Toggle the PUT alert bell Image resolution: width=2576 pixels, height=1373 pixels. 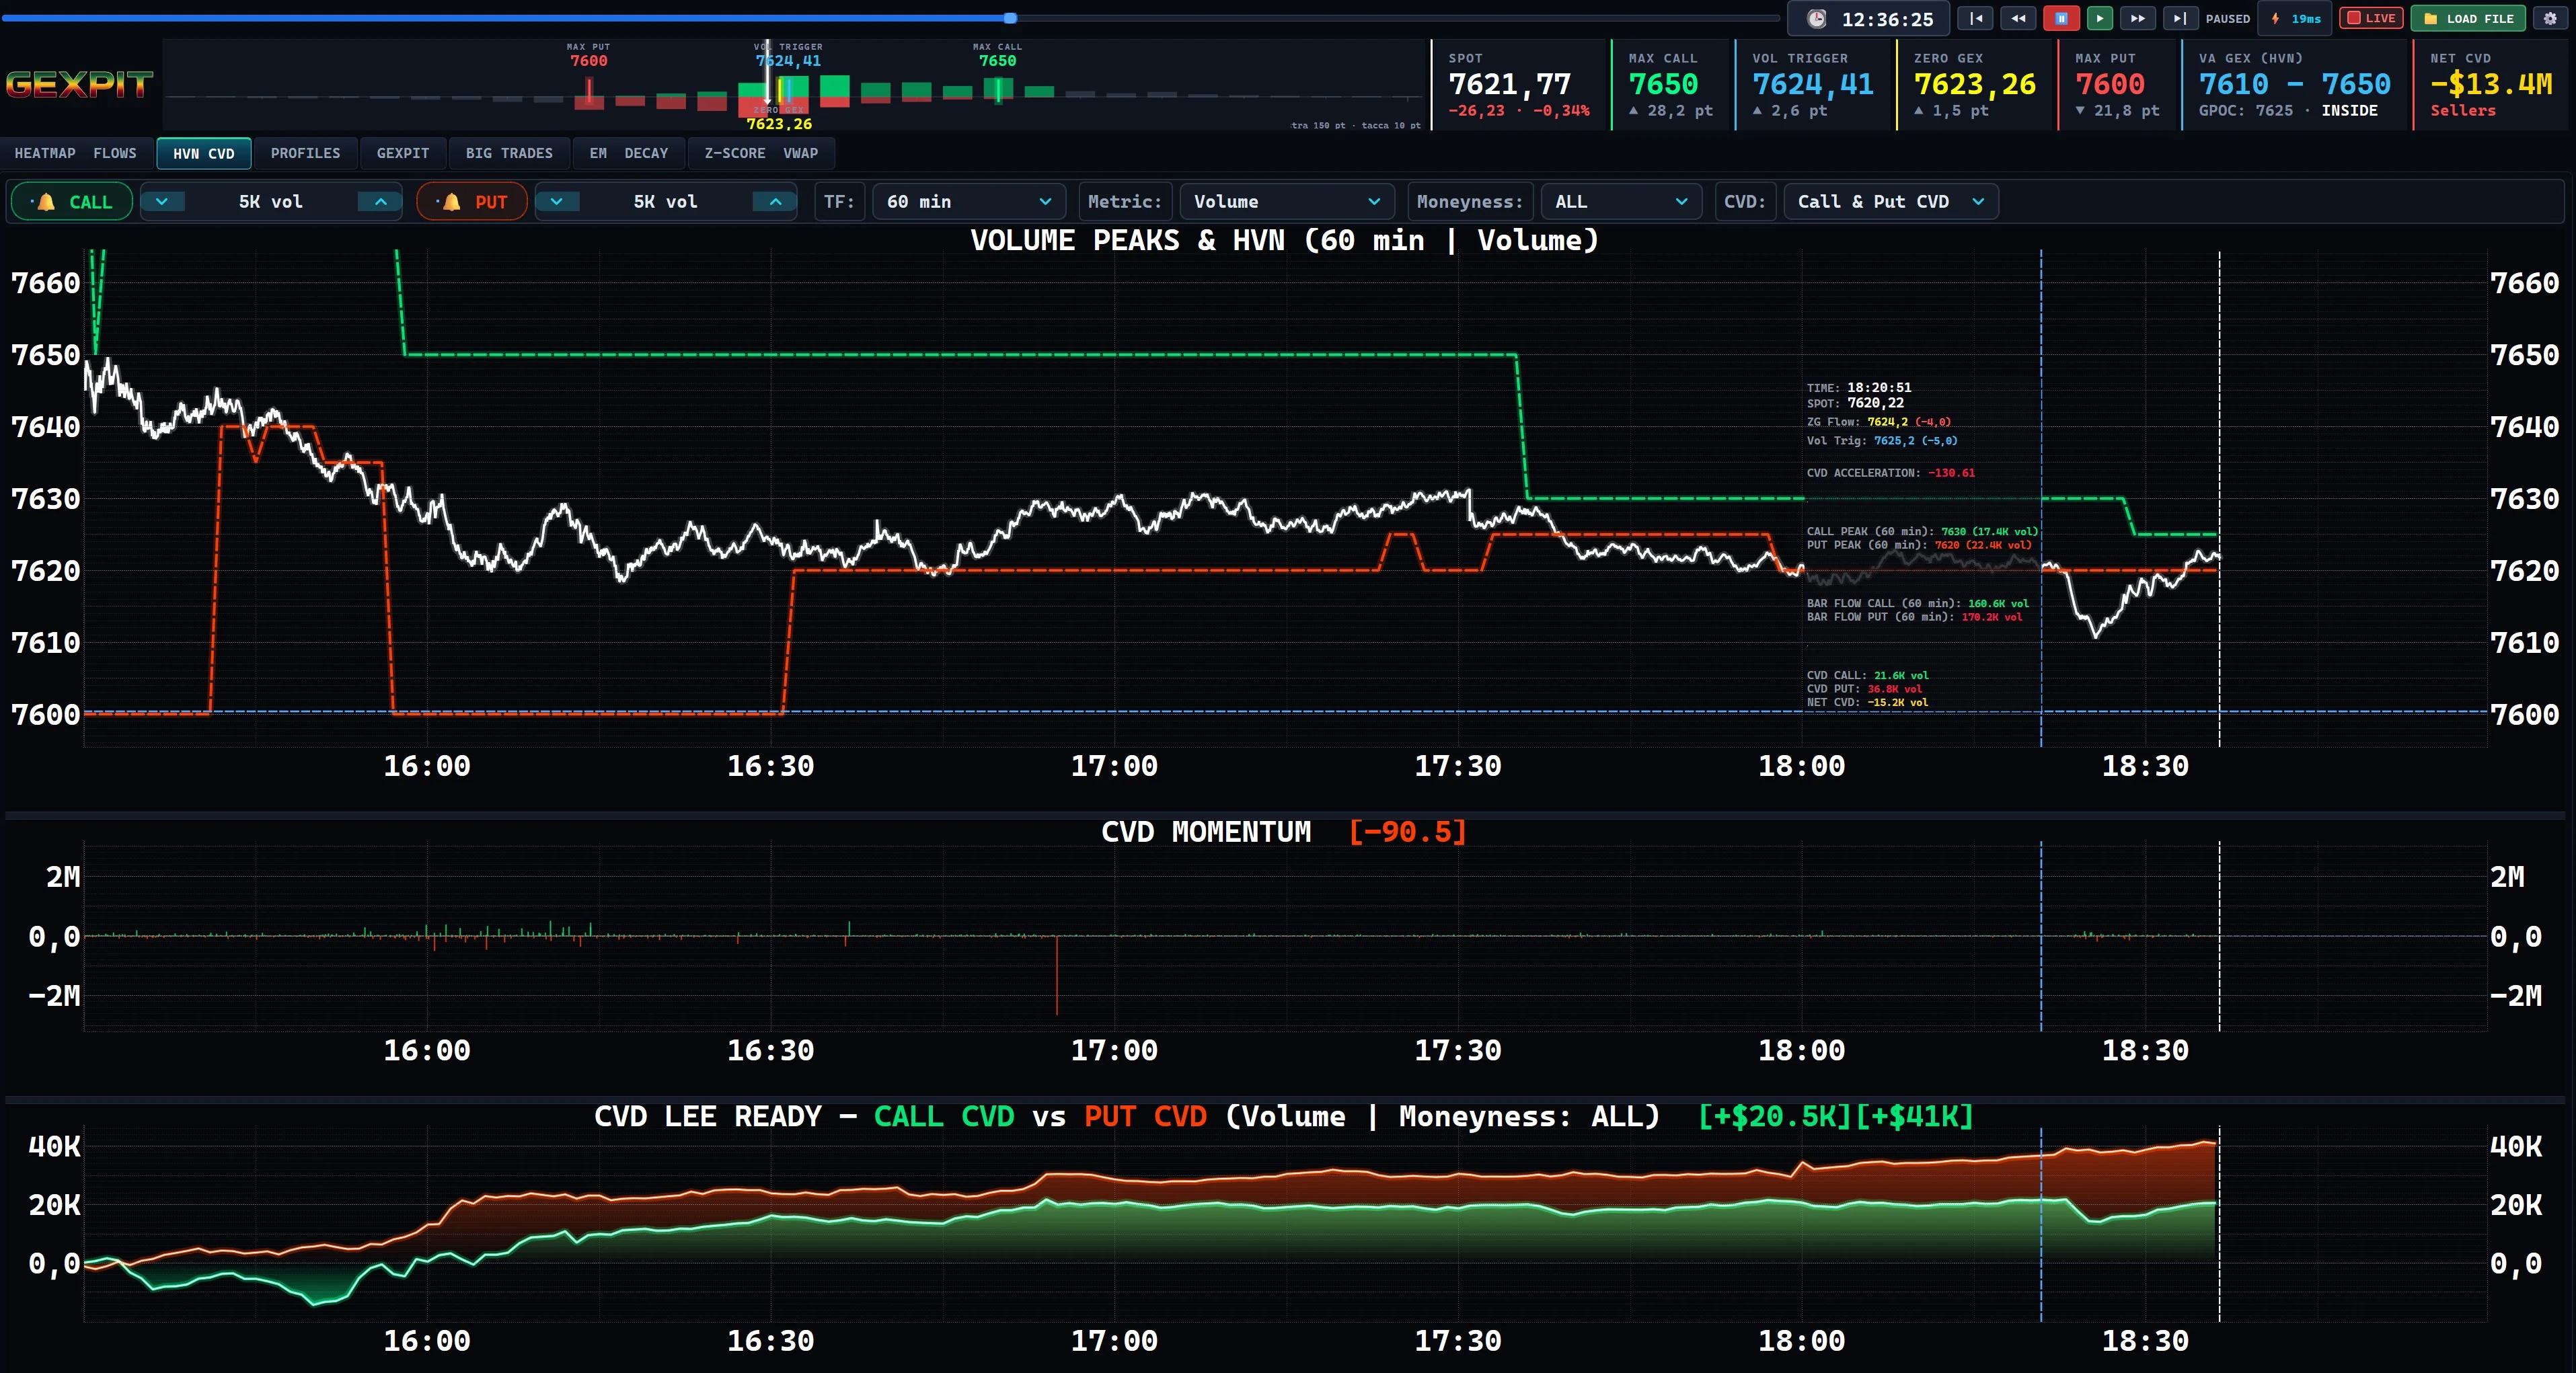(472, 201)
